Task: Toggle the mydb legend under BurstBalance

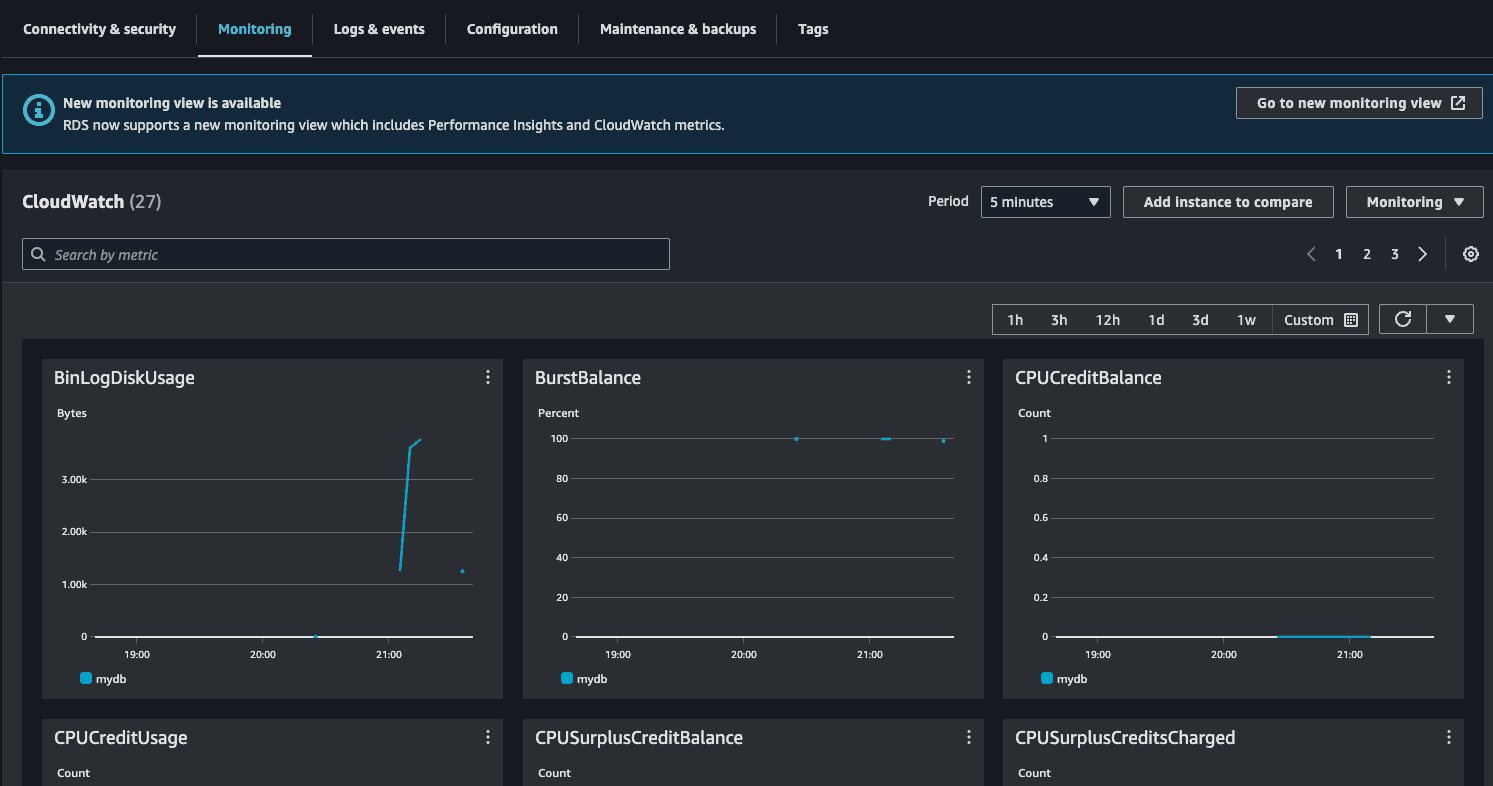Action: [x=584, y=678]
